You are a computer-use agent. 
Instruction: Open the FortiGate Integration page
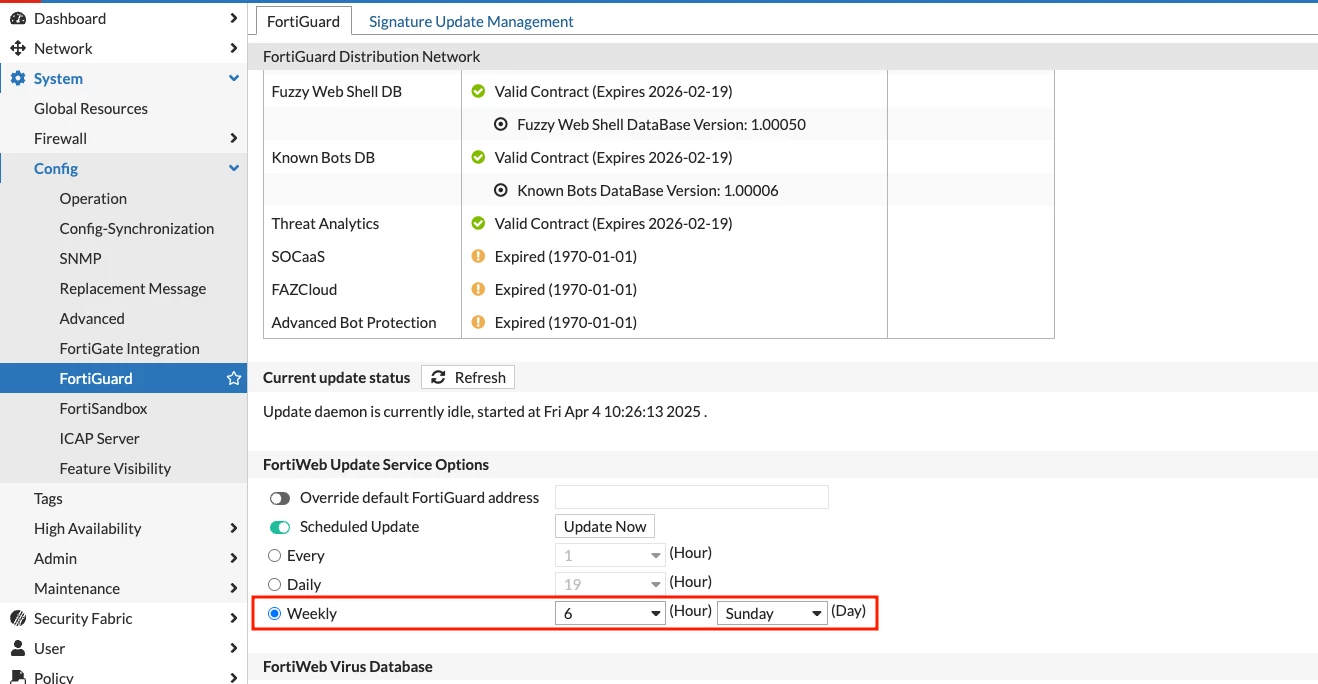(130, 348)
